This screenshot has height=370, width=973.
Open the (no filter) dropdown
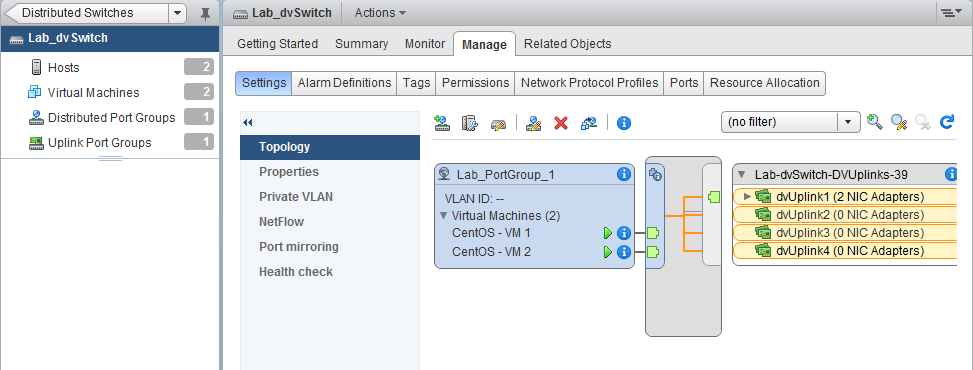[848, 122]
